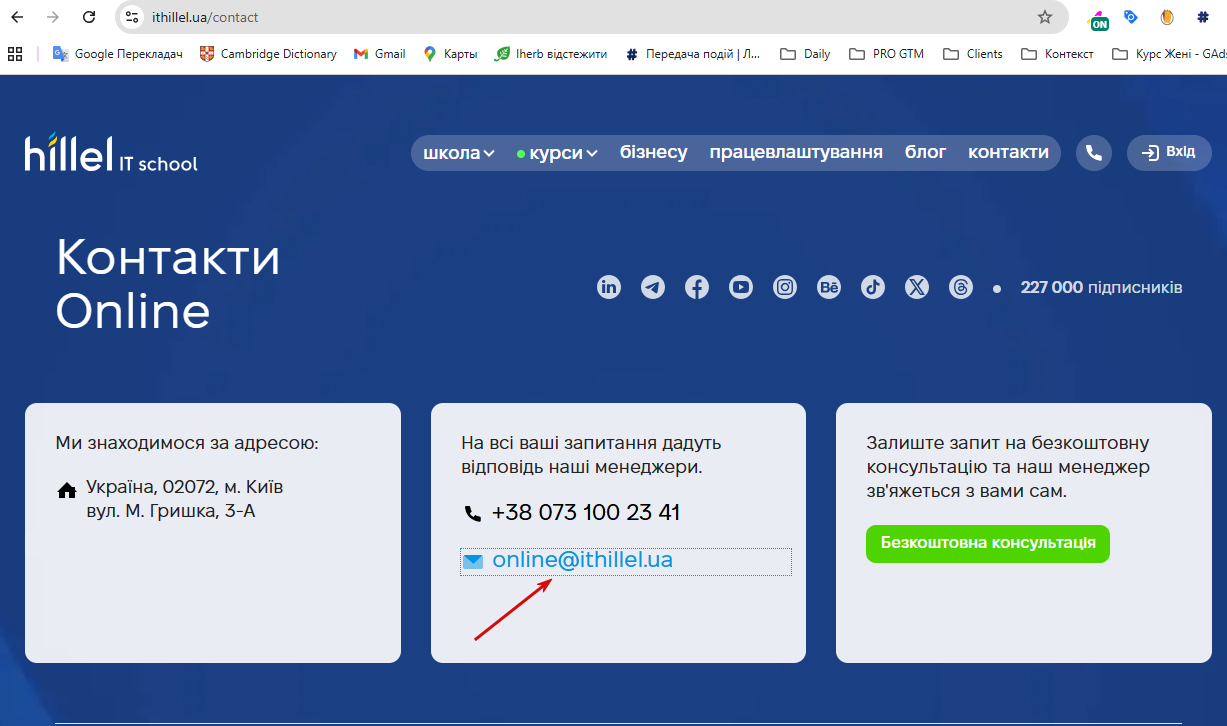
Task: Open the 'Передача подій' bookmark
Action: click(x=692, y=54)
